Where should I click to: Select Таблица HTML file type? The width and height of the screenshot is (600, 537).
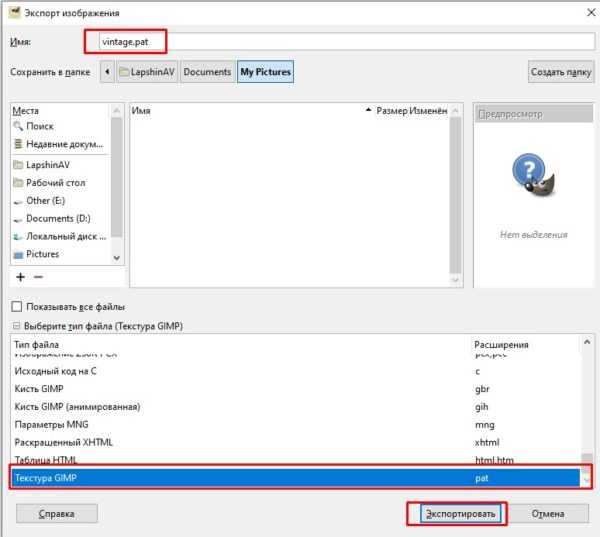tap(295, 459)
